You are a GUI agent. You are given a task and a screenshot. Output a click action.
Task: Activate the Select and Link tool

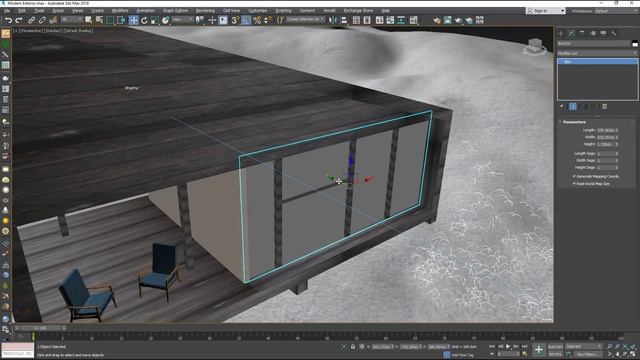31,20
